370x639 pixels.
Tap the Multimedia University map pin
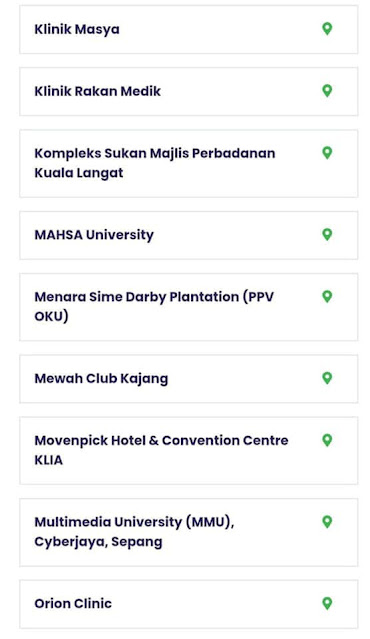(x=327, y=522)
